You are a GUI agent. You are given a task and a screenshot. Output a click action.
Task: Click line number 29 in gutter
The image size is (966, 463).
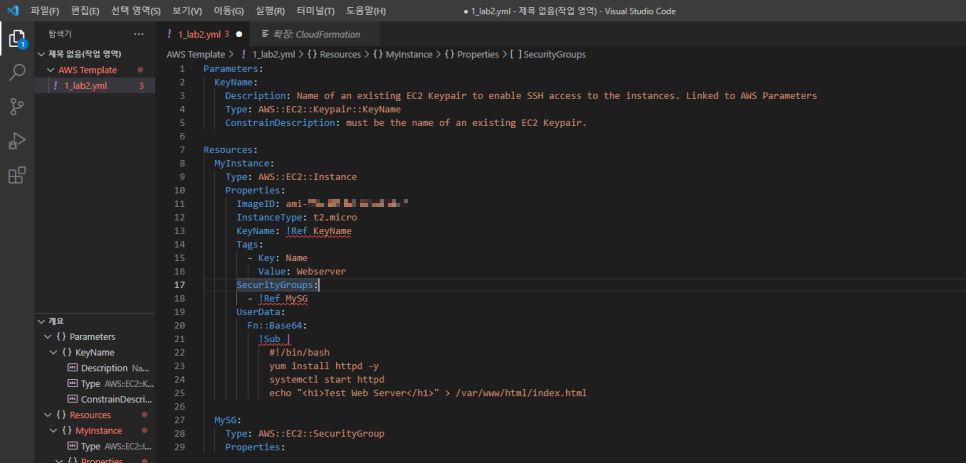pos(179,447)
